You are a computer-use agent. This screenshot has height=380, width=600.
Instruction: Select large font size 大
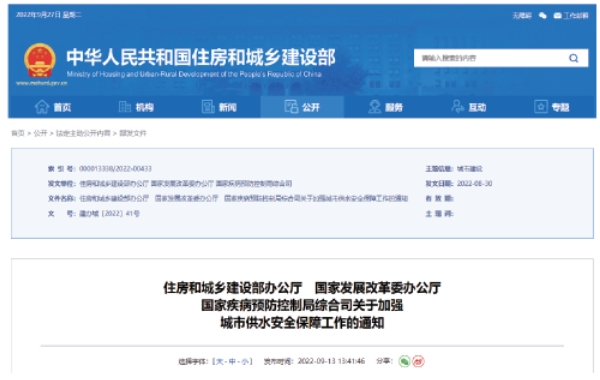coord(220,362)
